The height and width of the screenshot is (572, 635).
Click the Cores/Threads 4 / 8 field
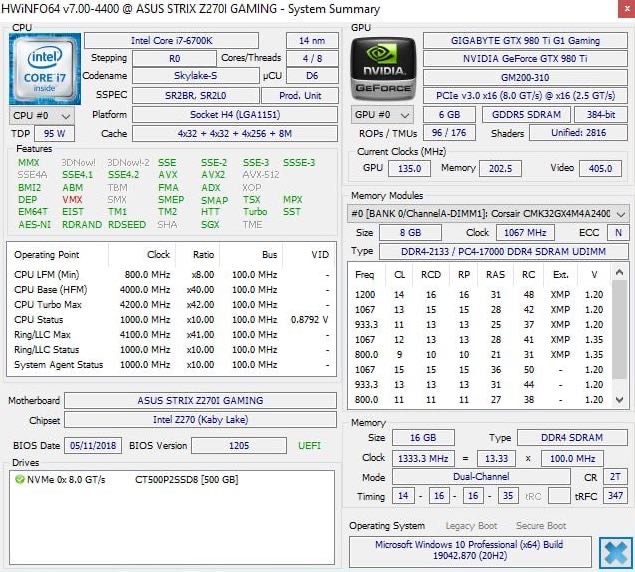pyautogui.click(x=312, y=59)
